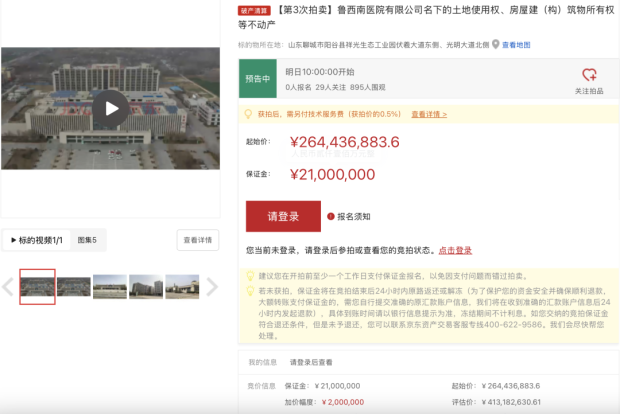Select the fifth thumbnail image

[182, 287]
